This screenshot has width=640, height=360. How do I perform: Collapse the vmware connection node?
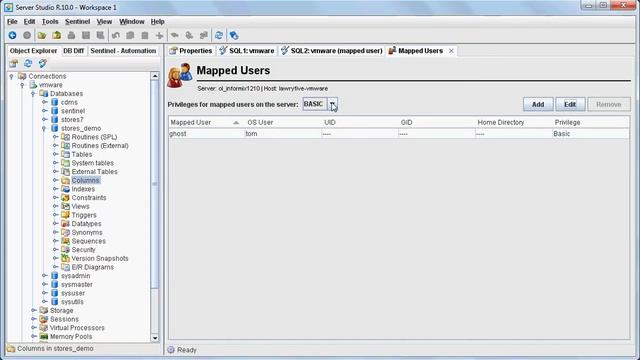22,85
